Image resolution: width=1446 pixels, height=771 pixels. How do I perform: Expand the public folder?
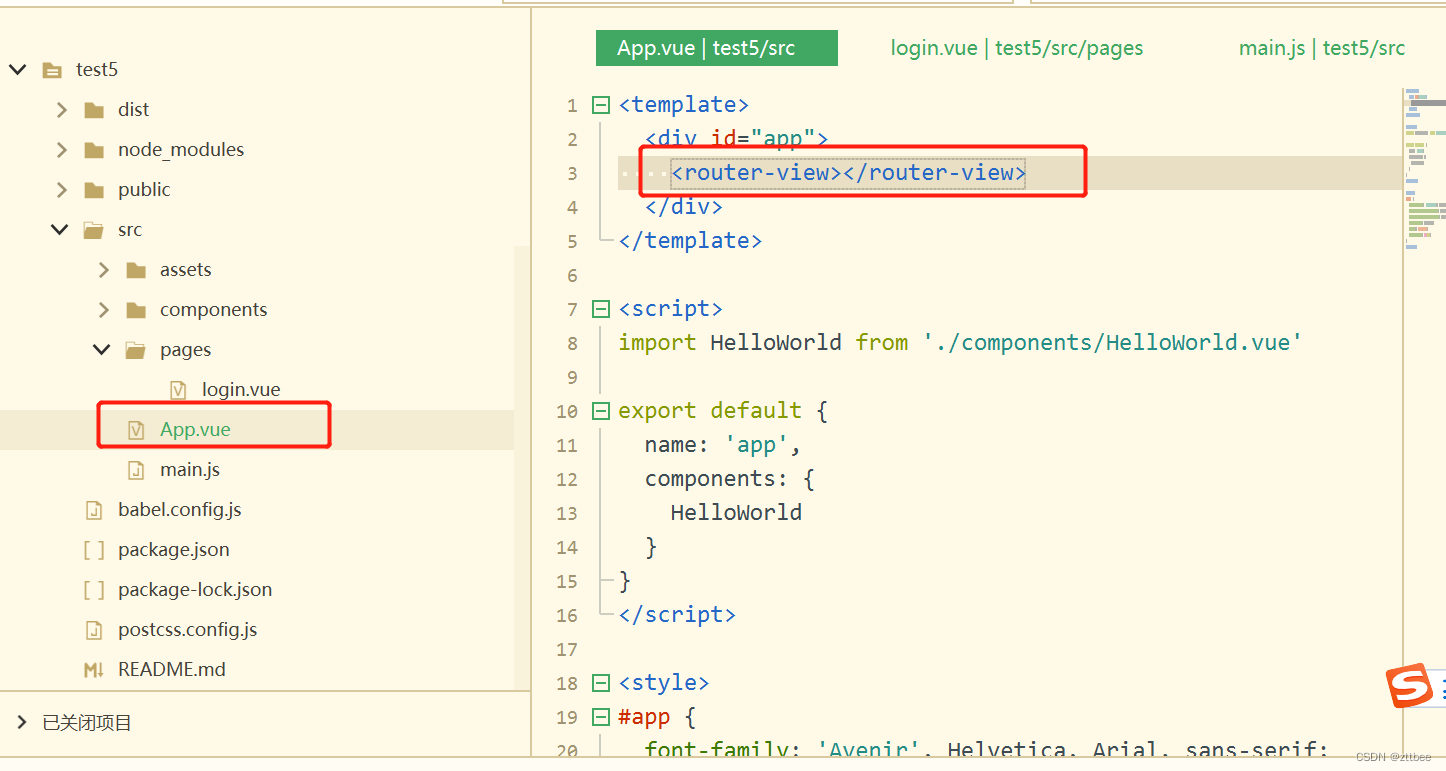click(61, 189)
